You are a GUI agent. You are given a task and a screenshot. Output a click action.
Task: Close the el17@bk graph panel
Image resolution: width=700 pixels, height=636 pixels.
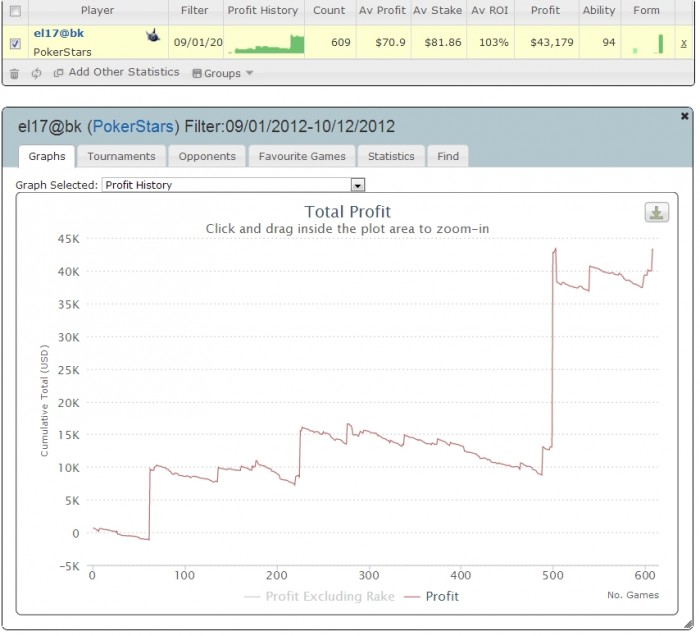coord(684,116)
